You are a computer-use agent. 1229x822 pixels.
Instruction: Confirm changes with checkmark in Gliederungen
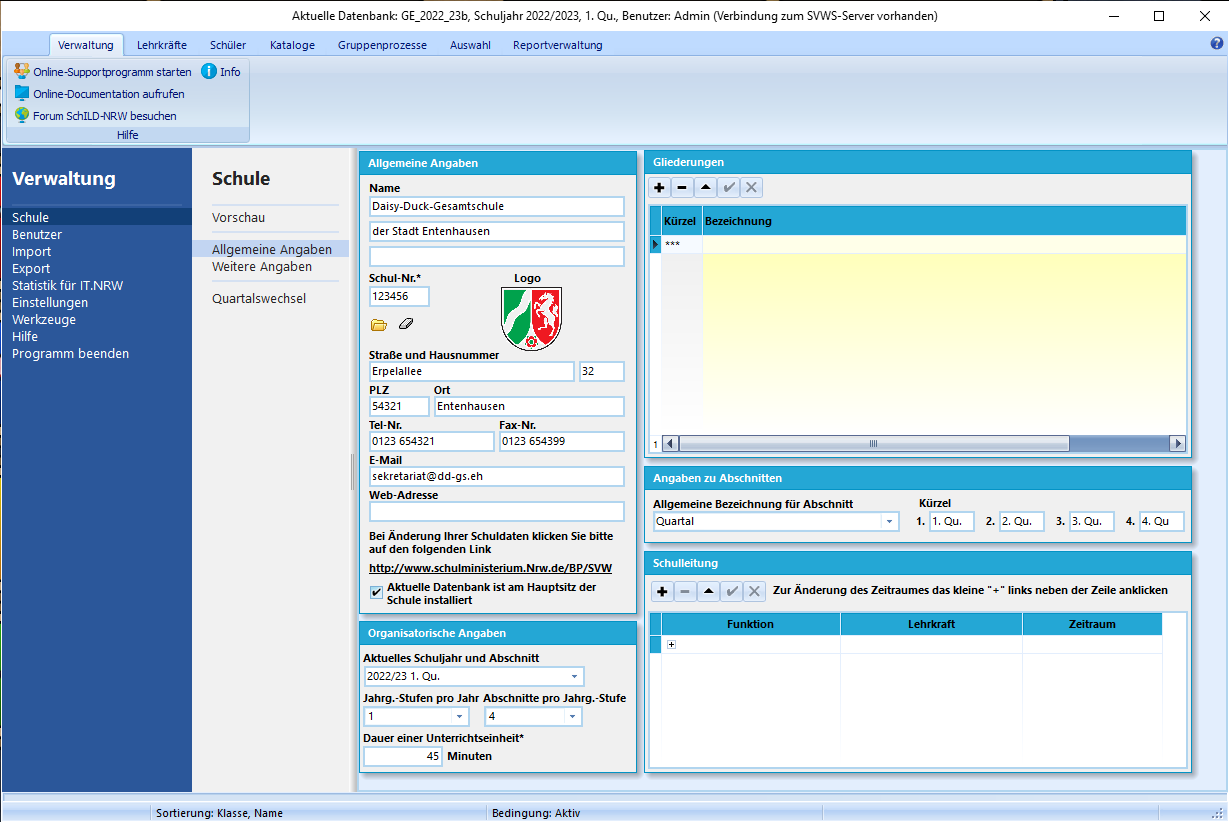point(728,187)
